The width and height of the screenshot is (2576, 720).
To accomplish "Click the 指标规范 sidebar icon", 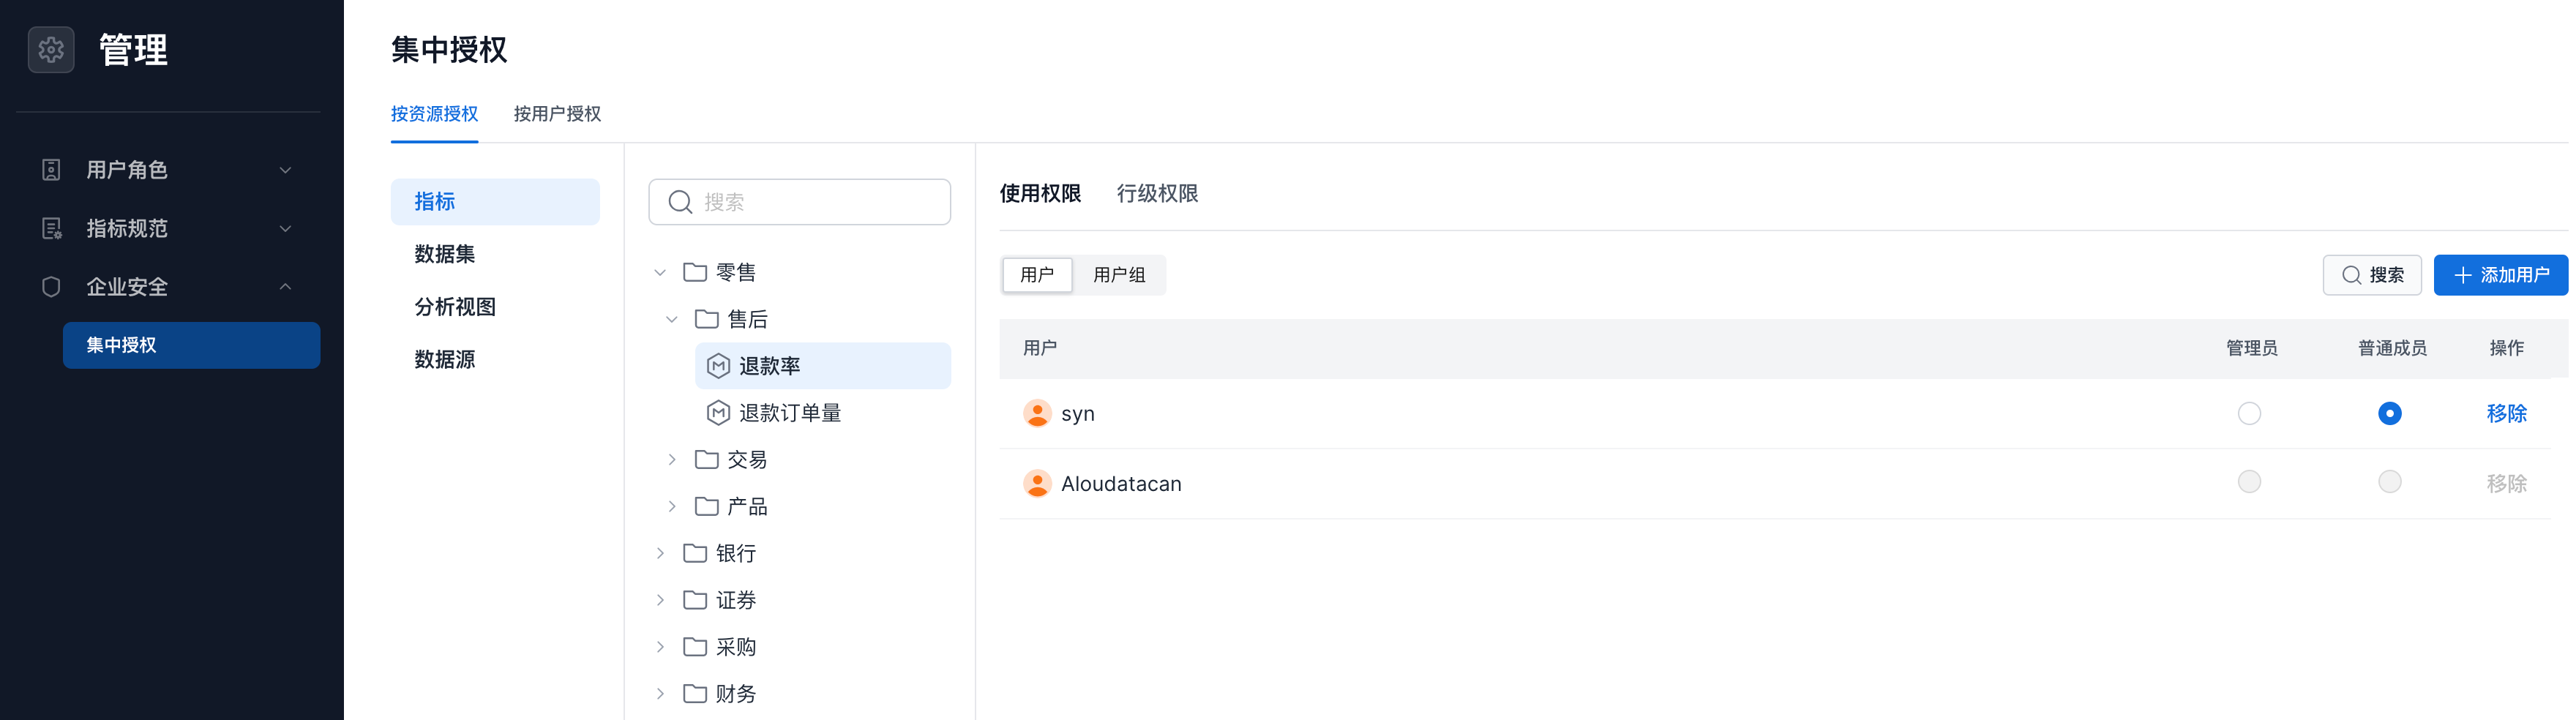I will 51,229.
